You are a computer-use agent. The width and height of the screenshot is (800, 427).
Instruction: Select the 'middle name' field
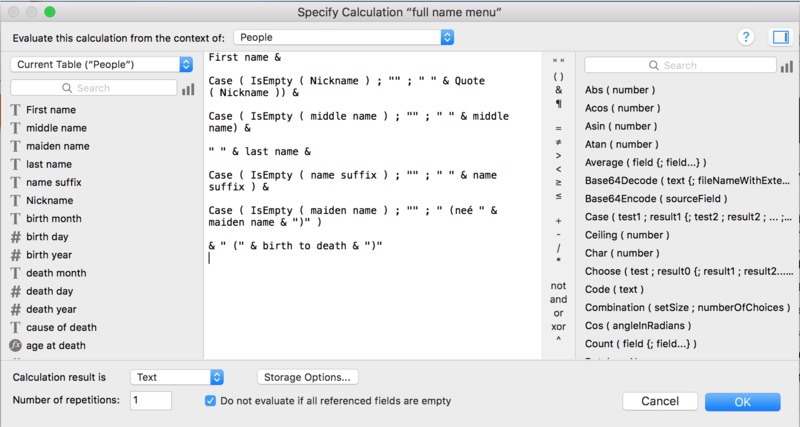[x=56, y=128]
